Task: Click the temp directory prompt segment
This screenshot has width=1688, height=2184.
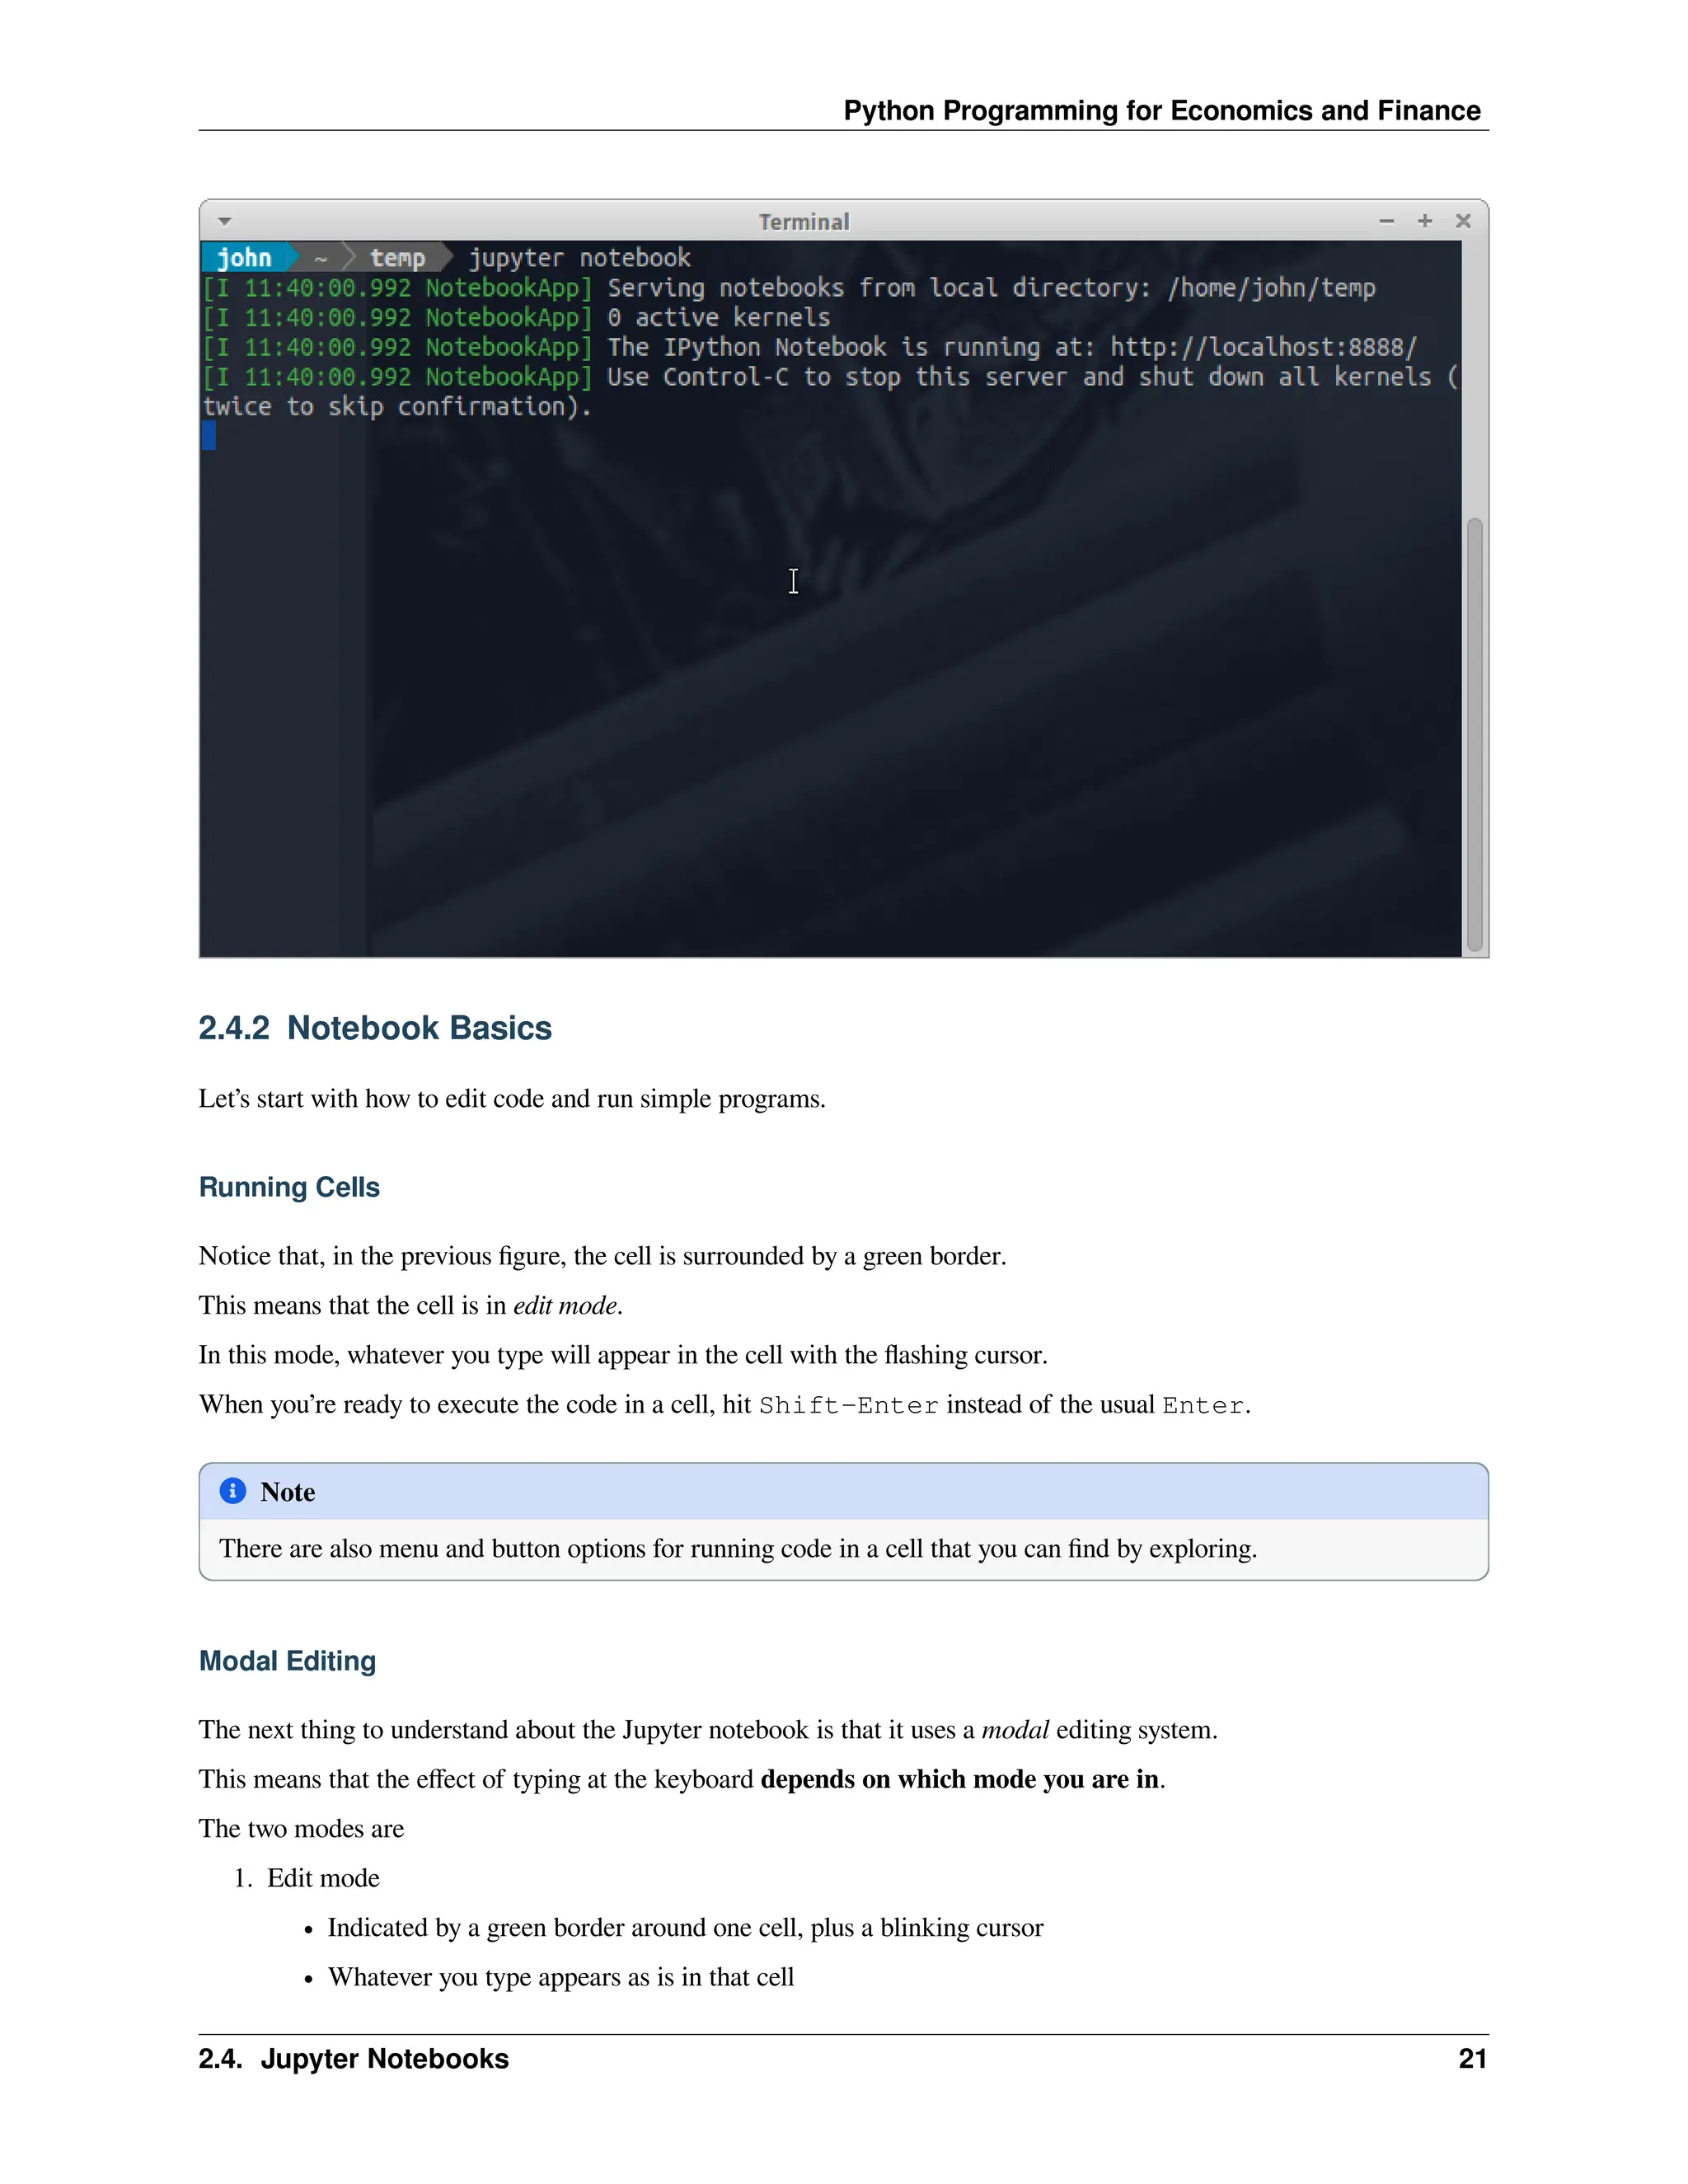Action: [x=398, y=258]
